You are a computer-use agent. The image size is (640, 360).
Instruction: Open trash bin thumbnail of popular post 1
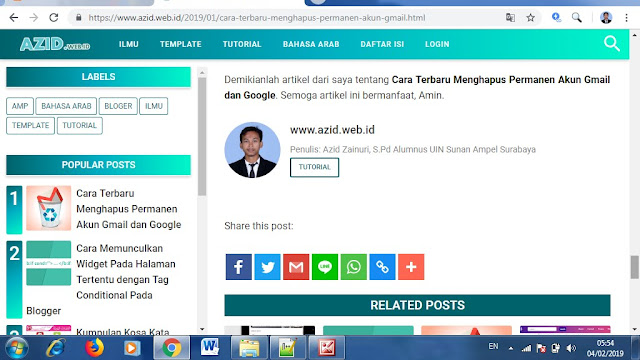49,208
